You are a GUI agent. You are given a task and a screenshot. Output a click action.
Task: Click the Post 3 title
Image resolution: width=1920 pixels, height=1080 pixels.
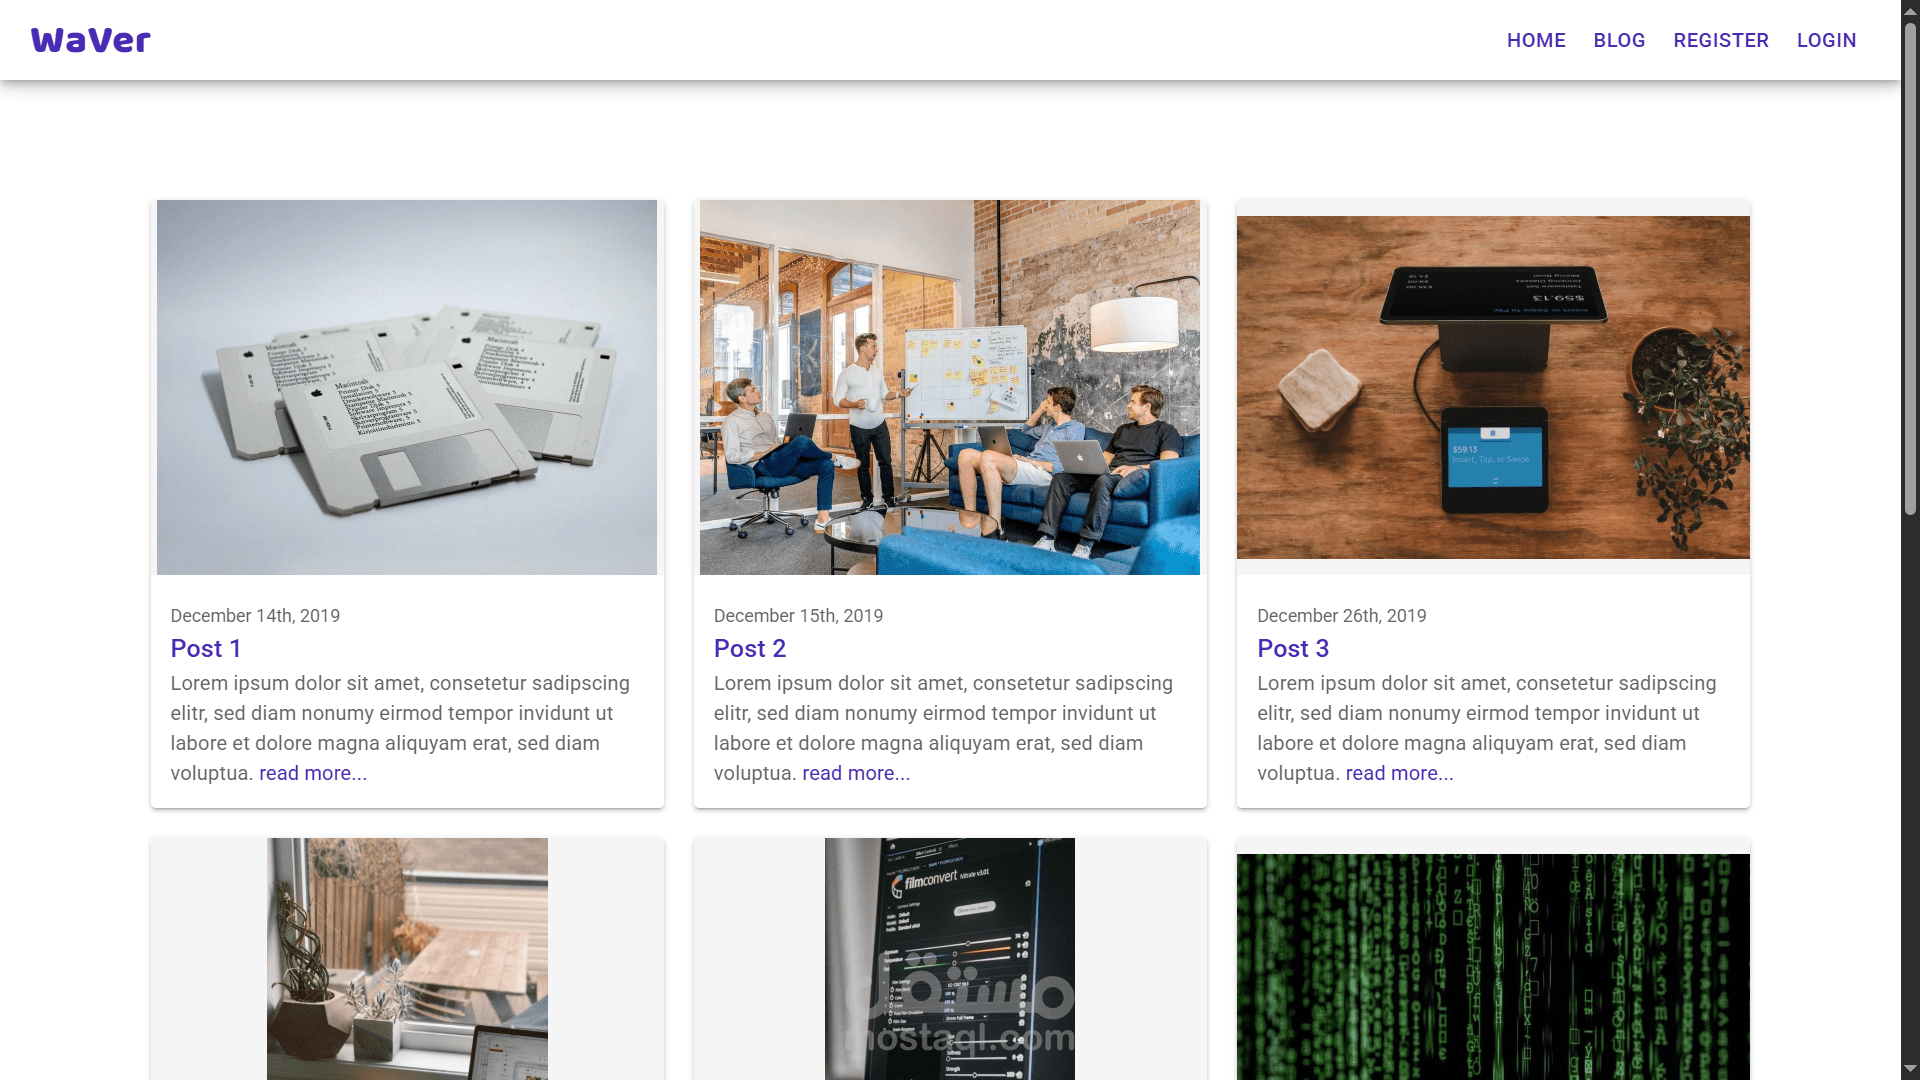(1292, 648)
